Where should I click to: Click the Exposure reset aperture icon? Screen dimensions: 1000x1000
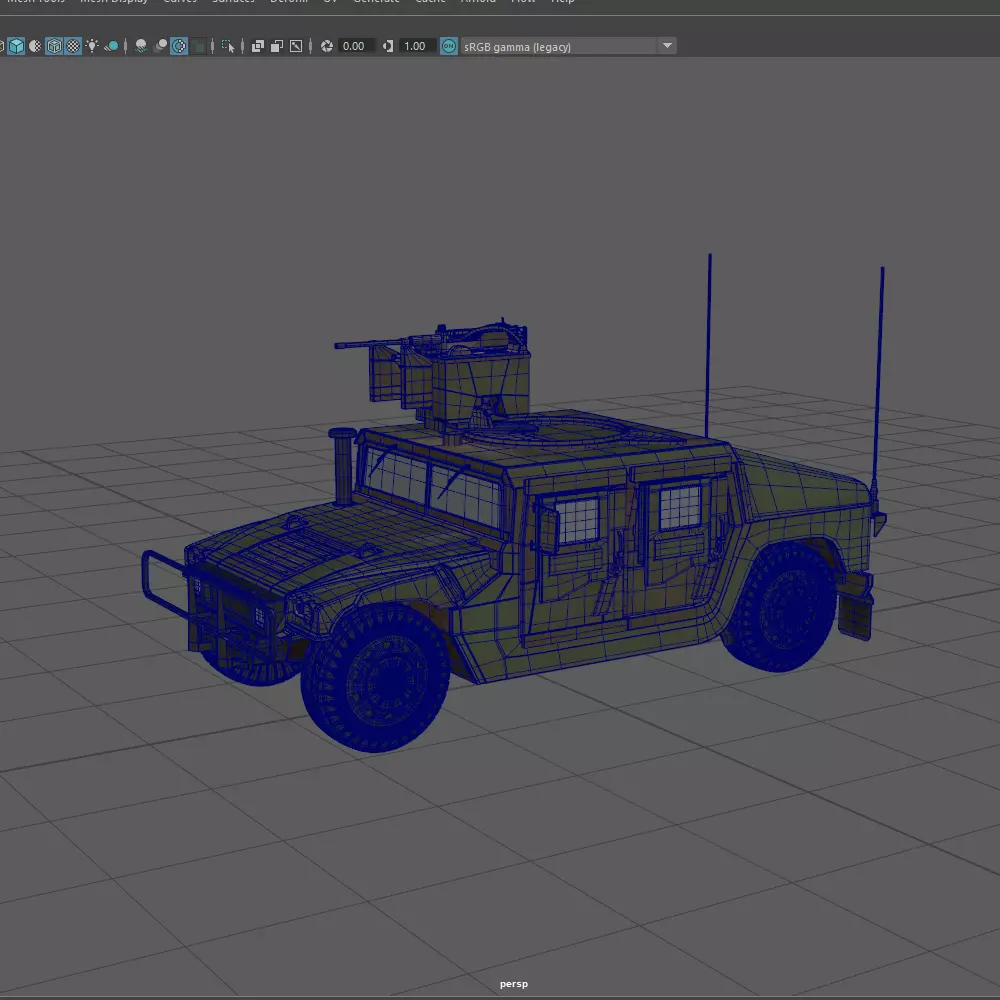(327, 46)
